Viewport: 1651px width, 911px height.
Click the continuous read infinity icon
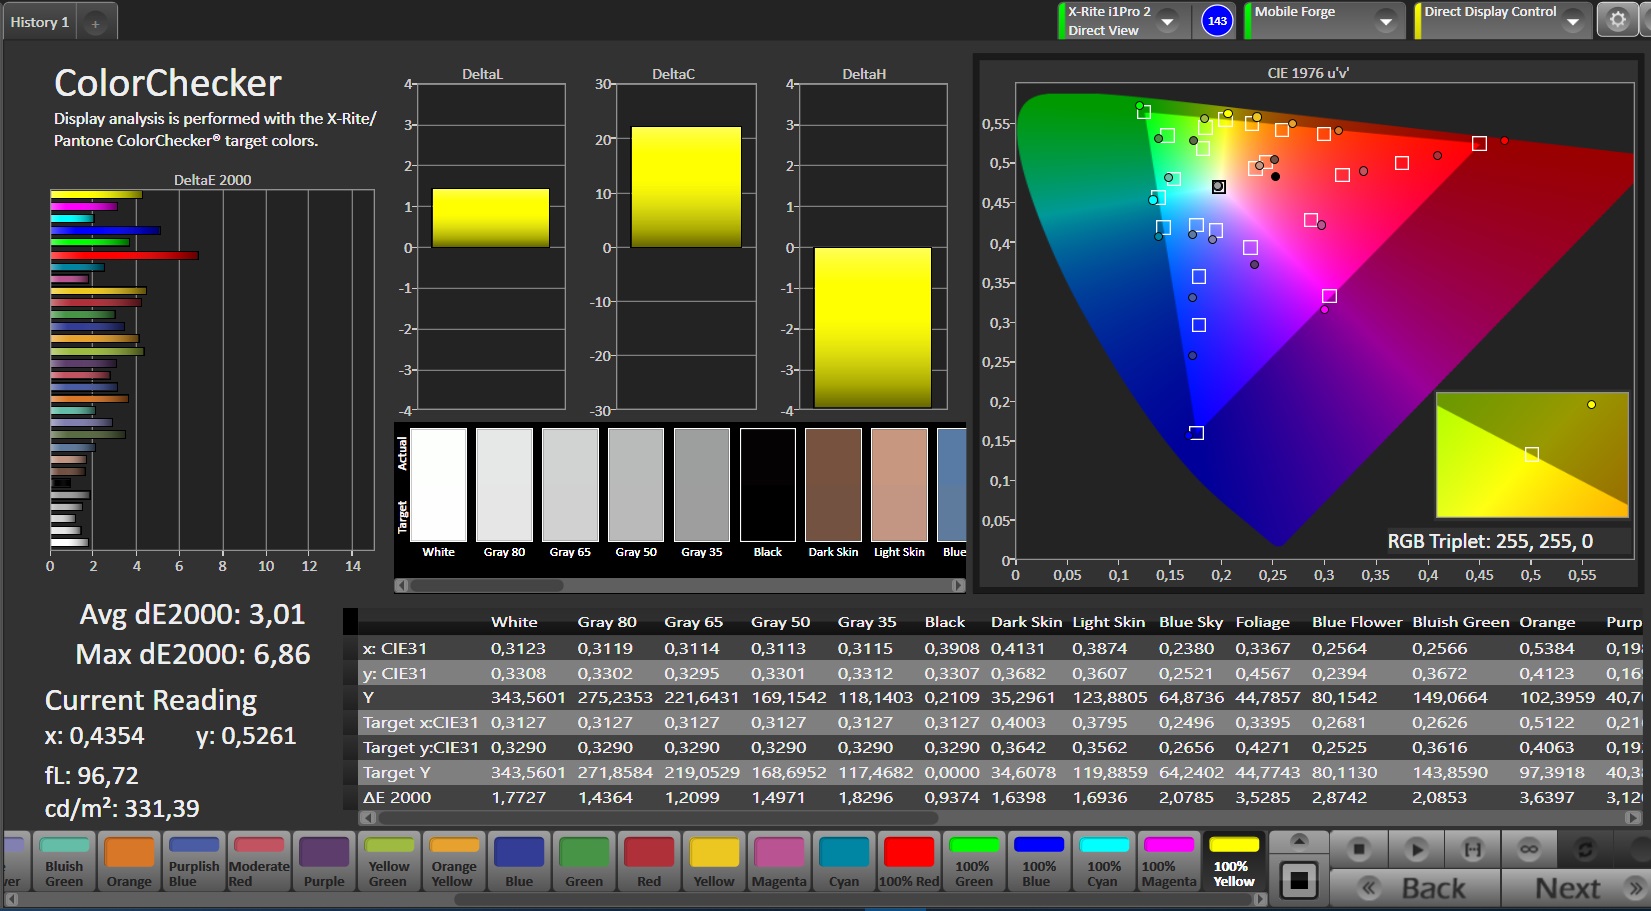(x=1529, y=849)
